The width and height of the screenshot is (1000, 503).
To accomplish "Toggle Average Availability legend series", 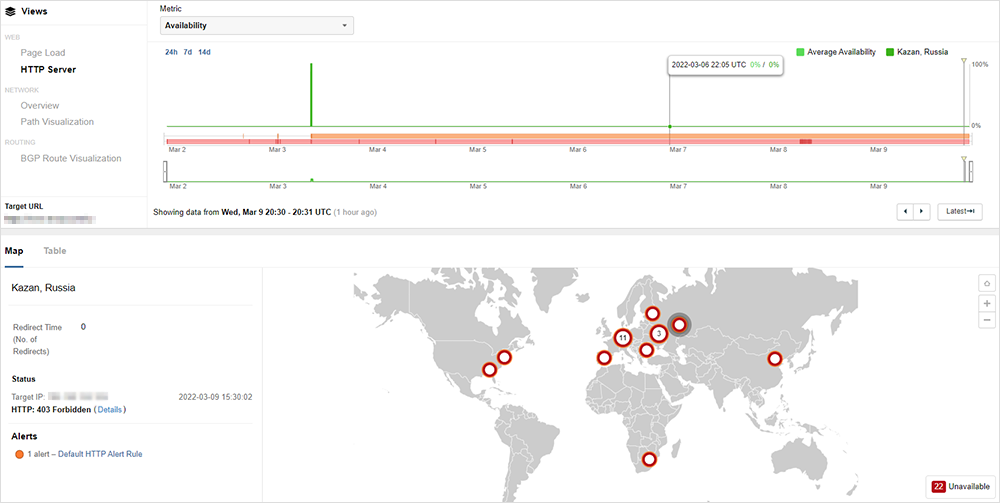I will pyautogui.click(x=836, y=52).
